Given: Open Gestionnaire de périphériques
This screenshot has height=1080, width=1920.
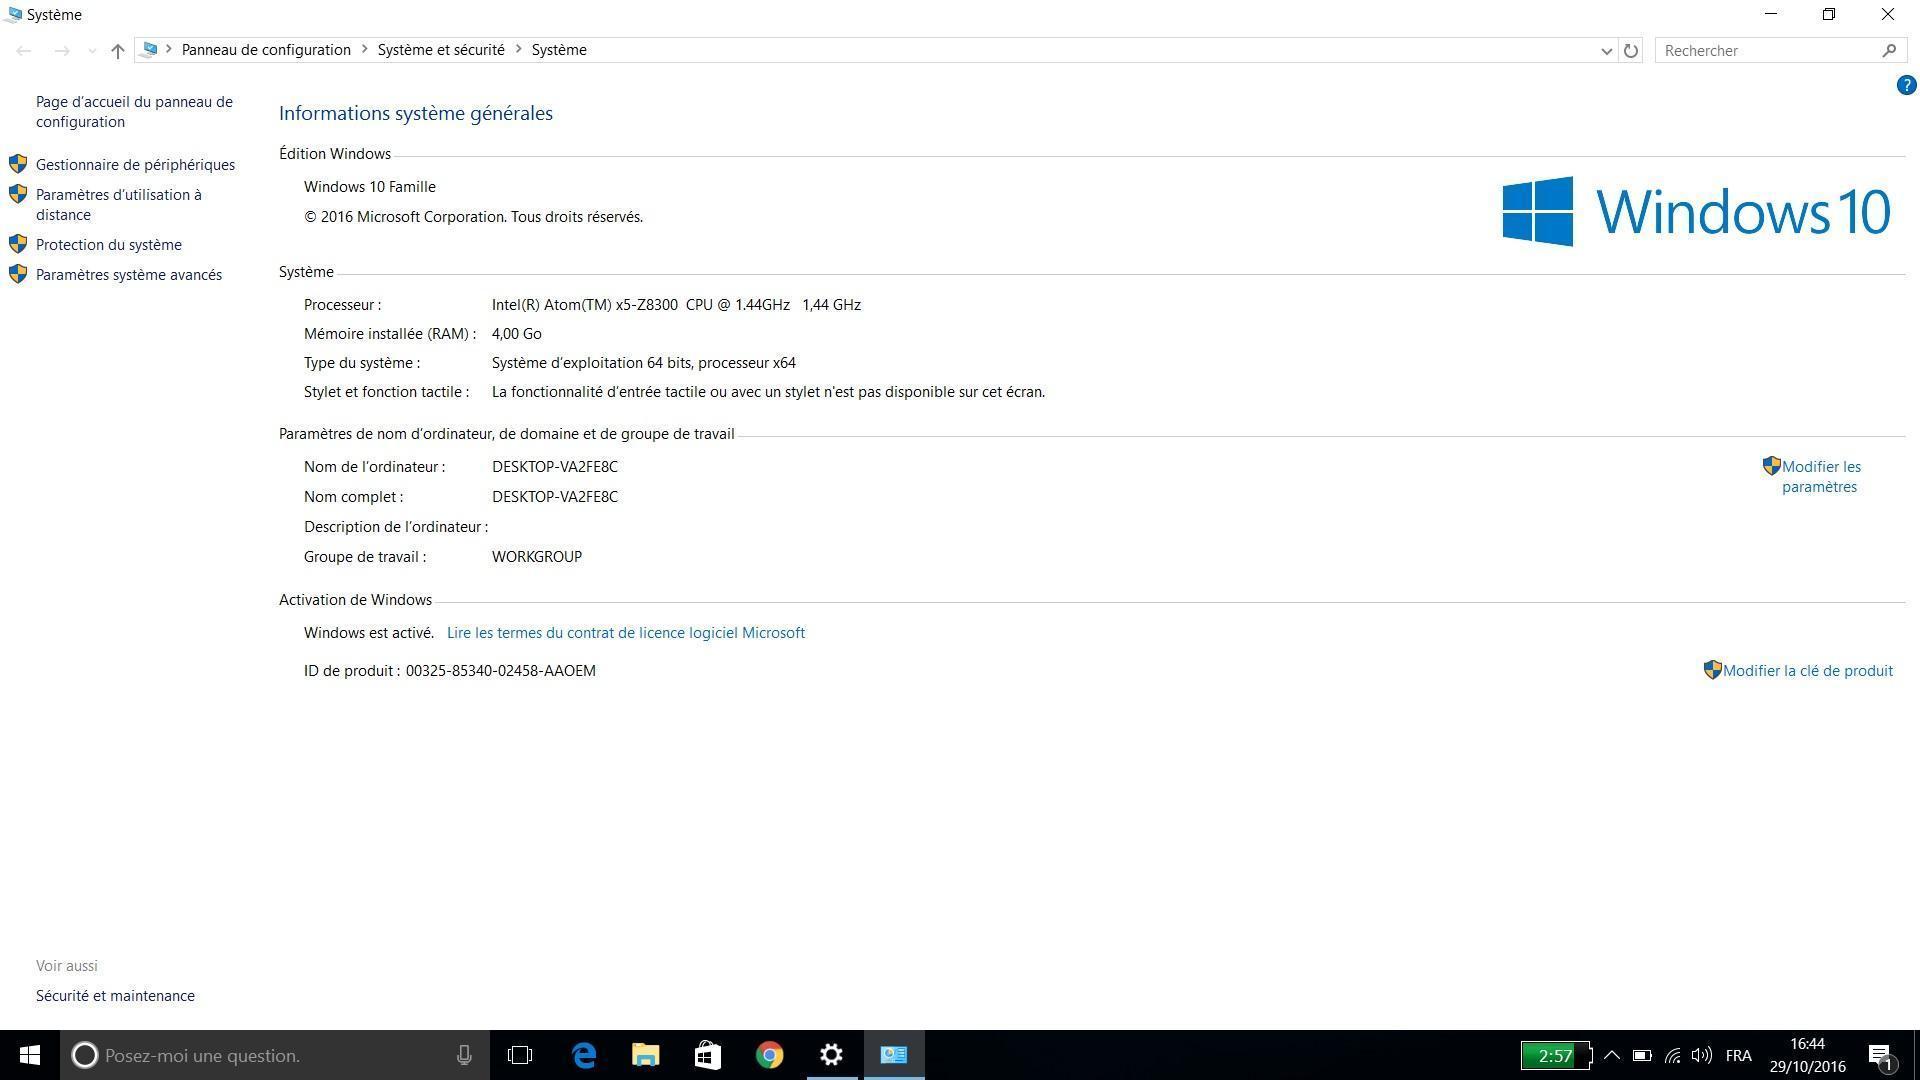Looking at the screenshot, I should [x=135, y=165].
